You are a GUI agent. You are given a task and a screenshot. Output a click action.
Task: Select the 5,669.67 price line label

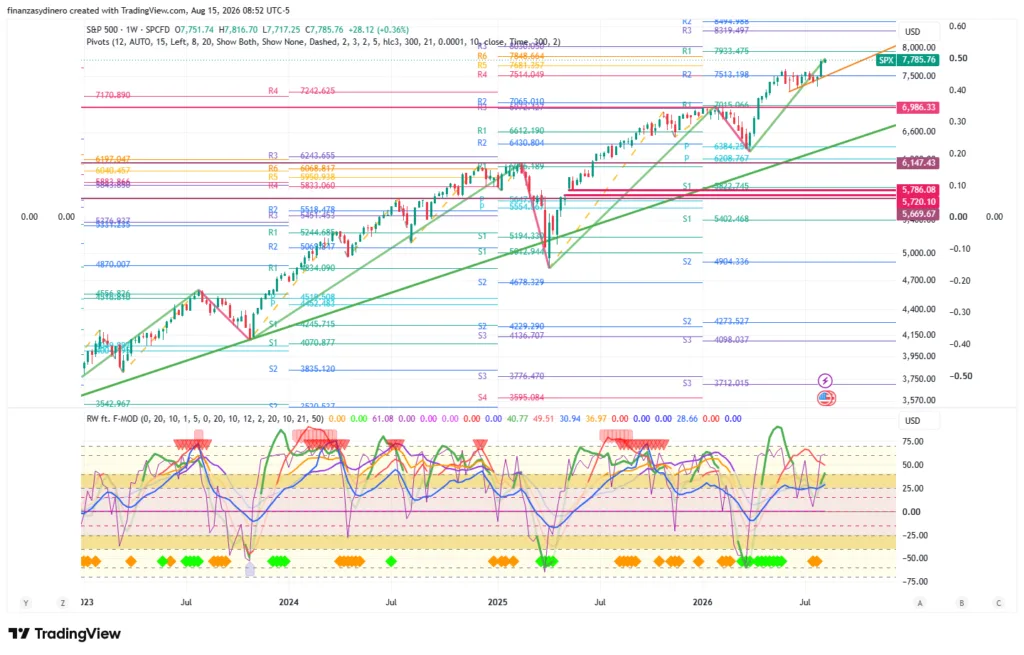pyautogui.click(x=919, y=214)
